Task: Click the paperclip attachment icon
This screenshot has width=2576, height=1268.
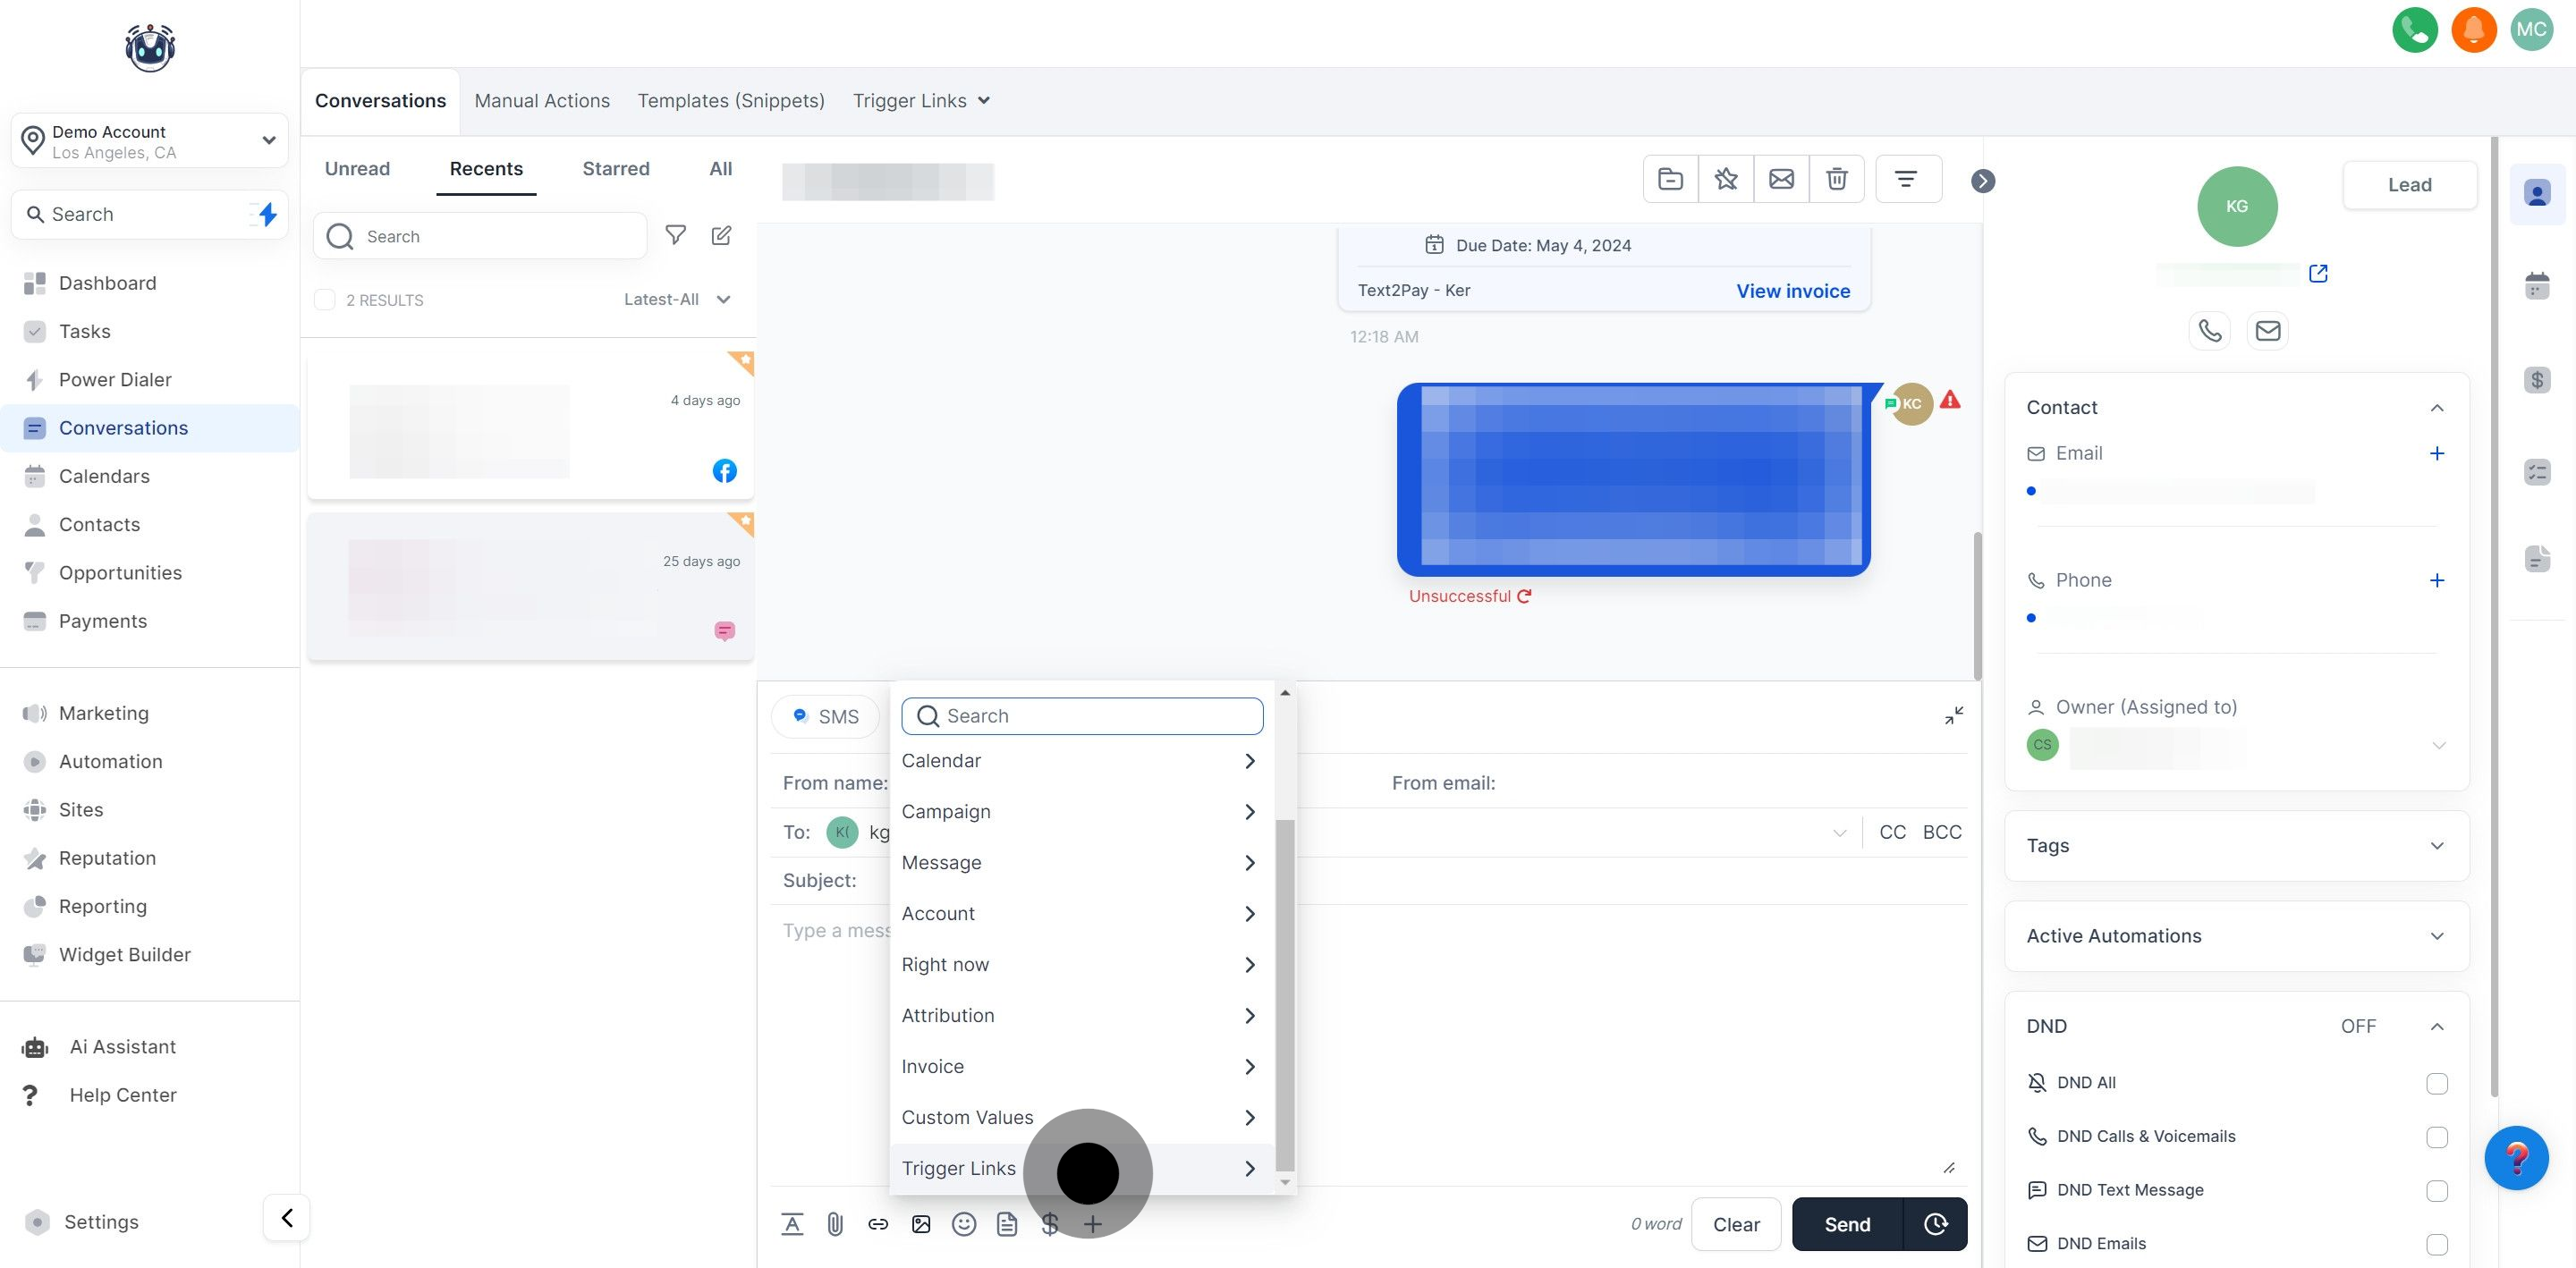Action: [835, 1224]
